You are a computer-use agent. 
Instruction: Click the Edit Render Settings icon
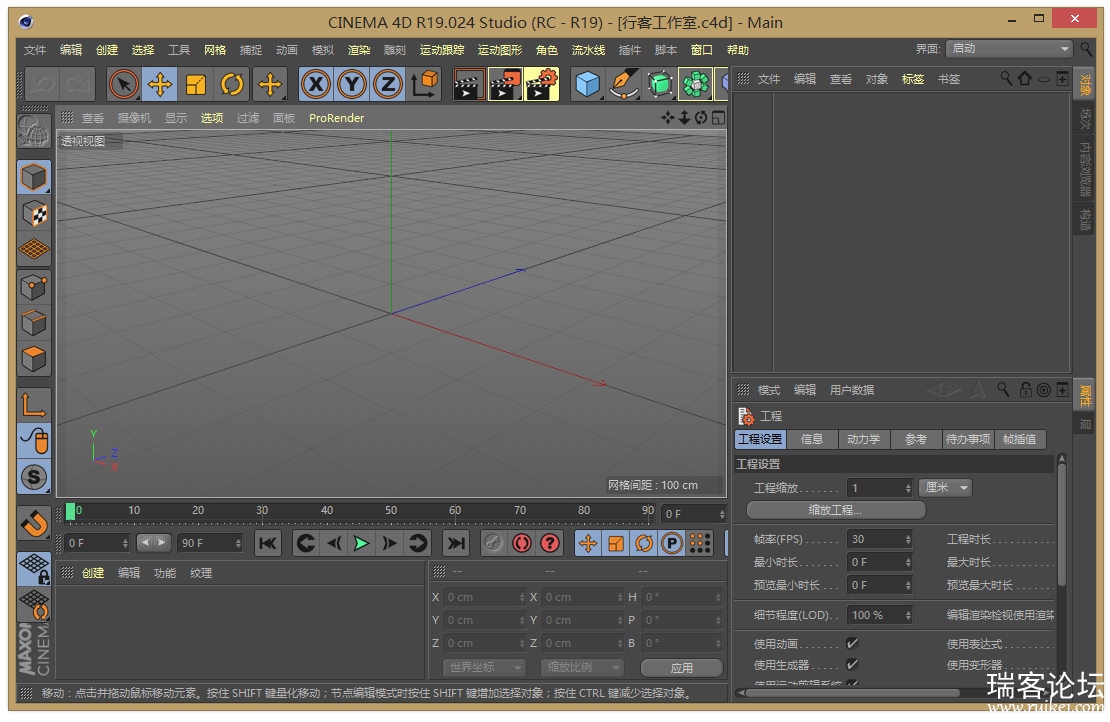[x=542, y=84]
